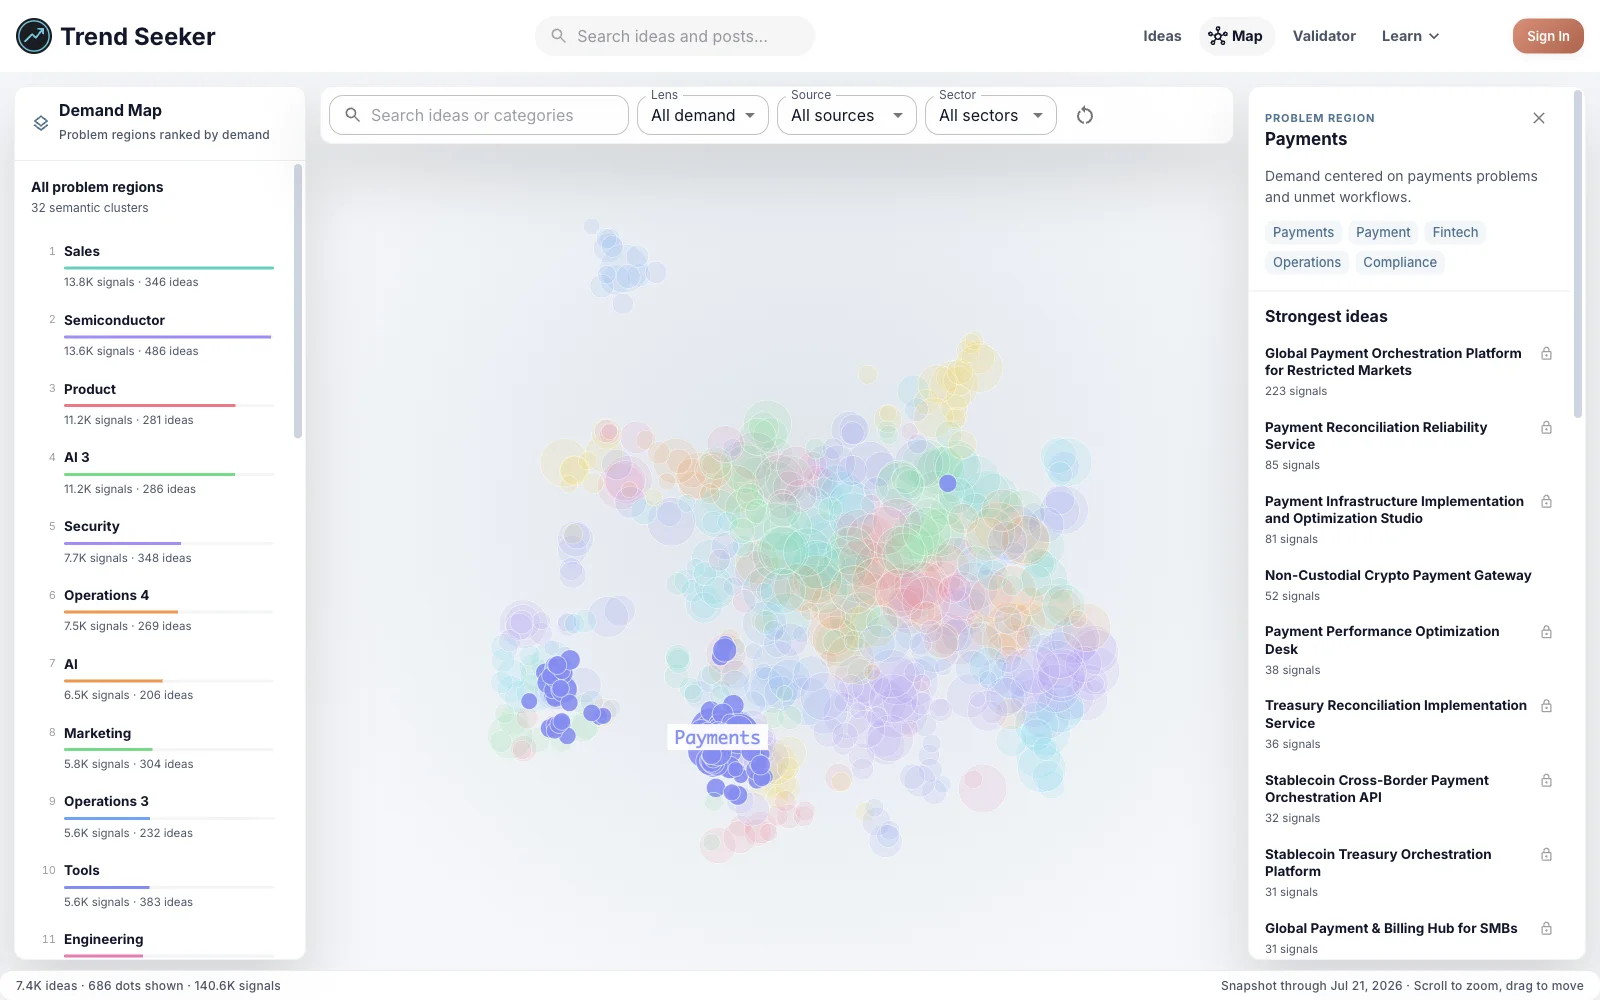Open the Validator page
Viewport: 1600px width, 1000px height.
pyautogui.click(x=1324, y=36)
